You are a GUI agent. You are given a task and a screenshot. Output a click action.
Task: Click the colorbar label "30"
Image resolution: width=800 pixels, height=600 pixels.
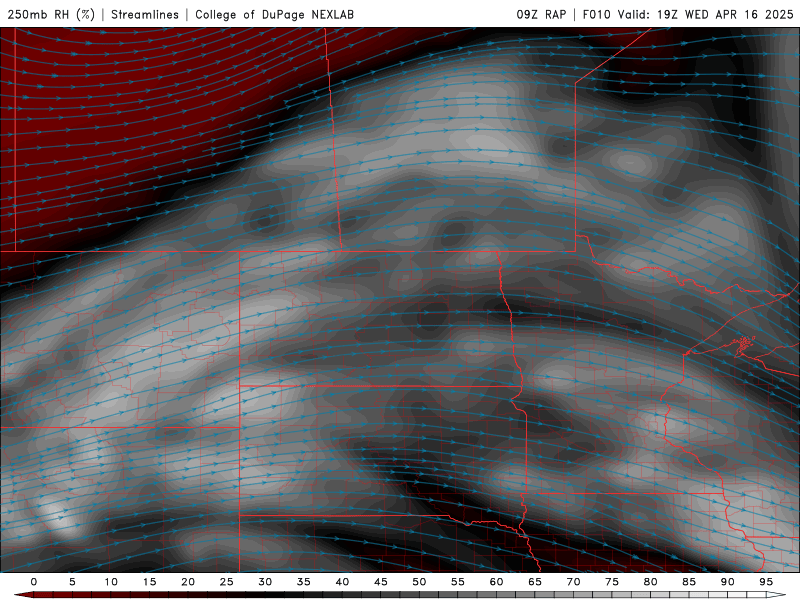[265, 582]
